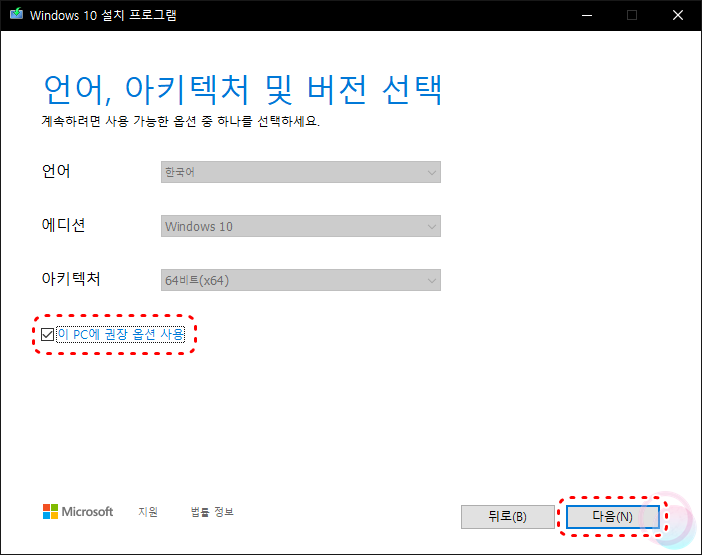Image resolution: width=702 pixels, height=555 pixels.
Task: Click the maximize button in the title bar
Action: [x=632, y=15]
